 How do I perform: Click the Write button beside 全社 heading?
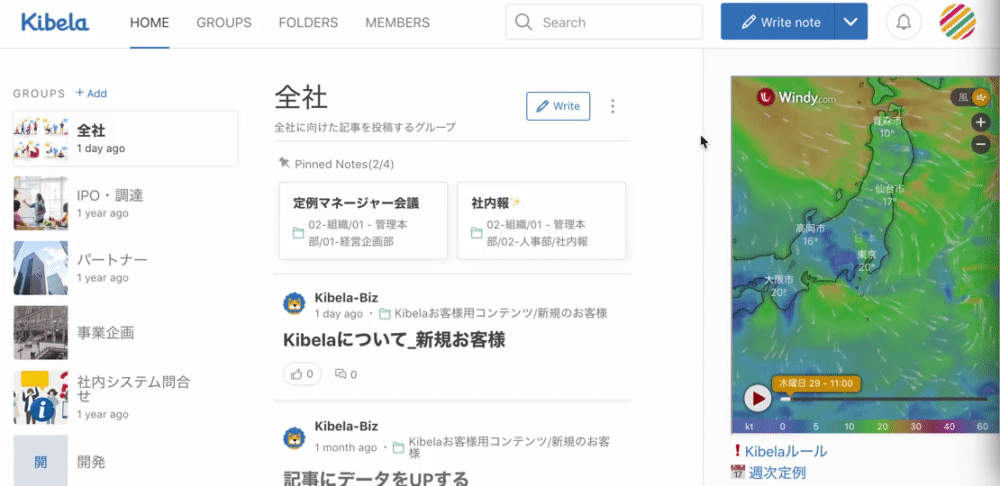click(558, 106)
